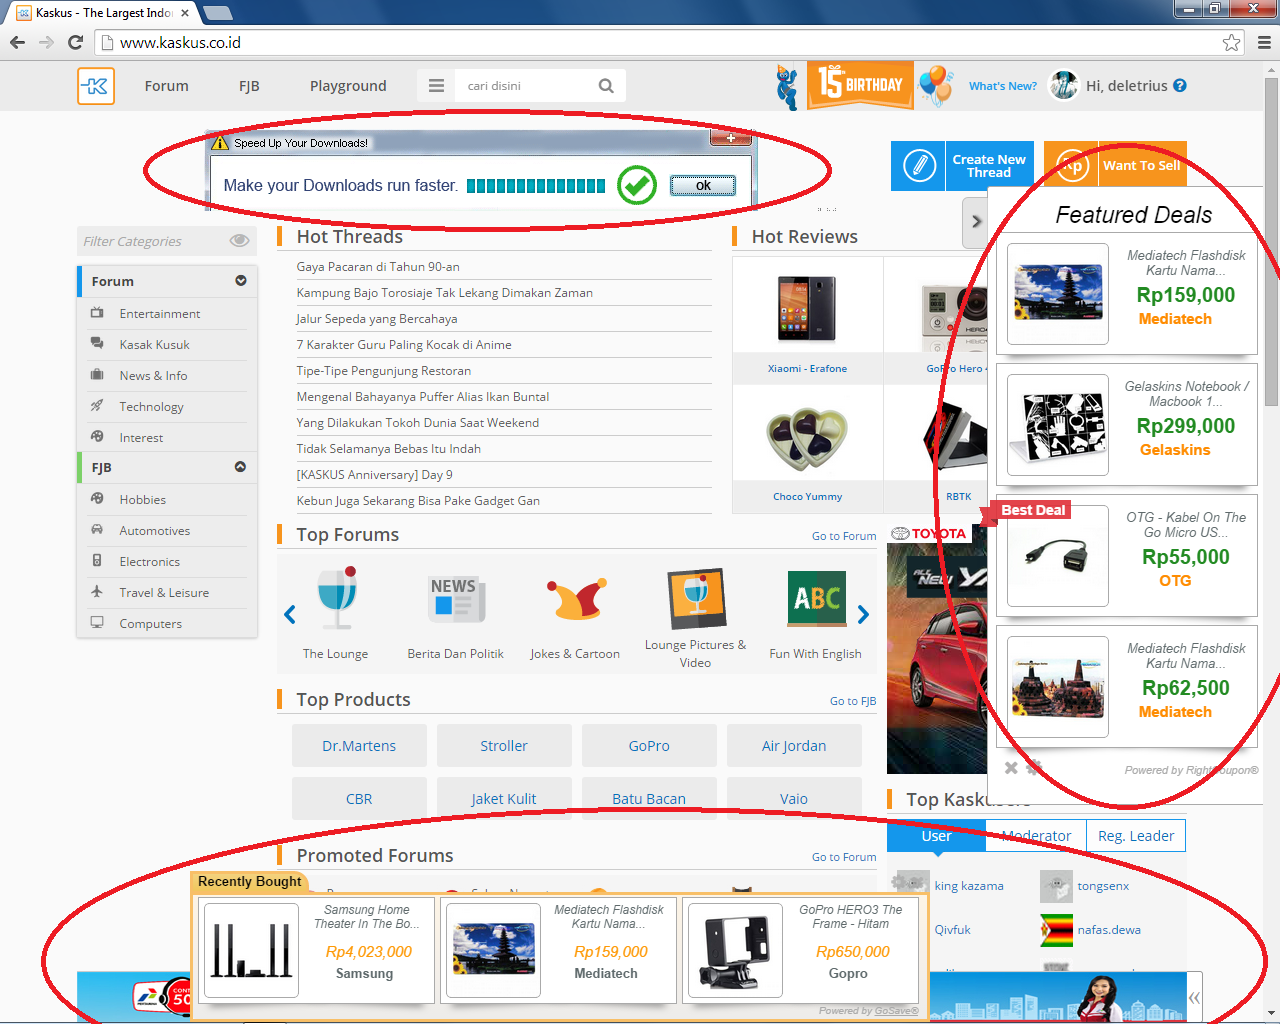
Task: Collapse the Forum category section
Action: [x=241, y=281]
